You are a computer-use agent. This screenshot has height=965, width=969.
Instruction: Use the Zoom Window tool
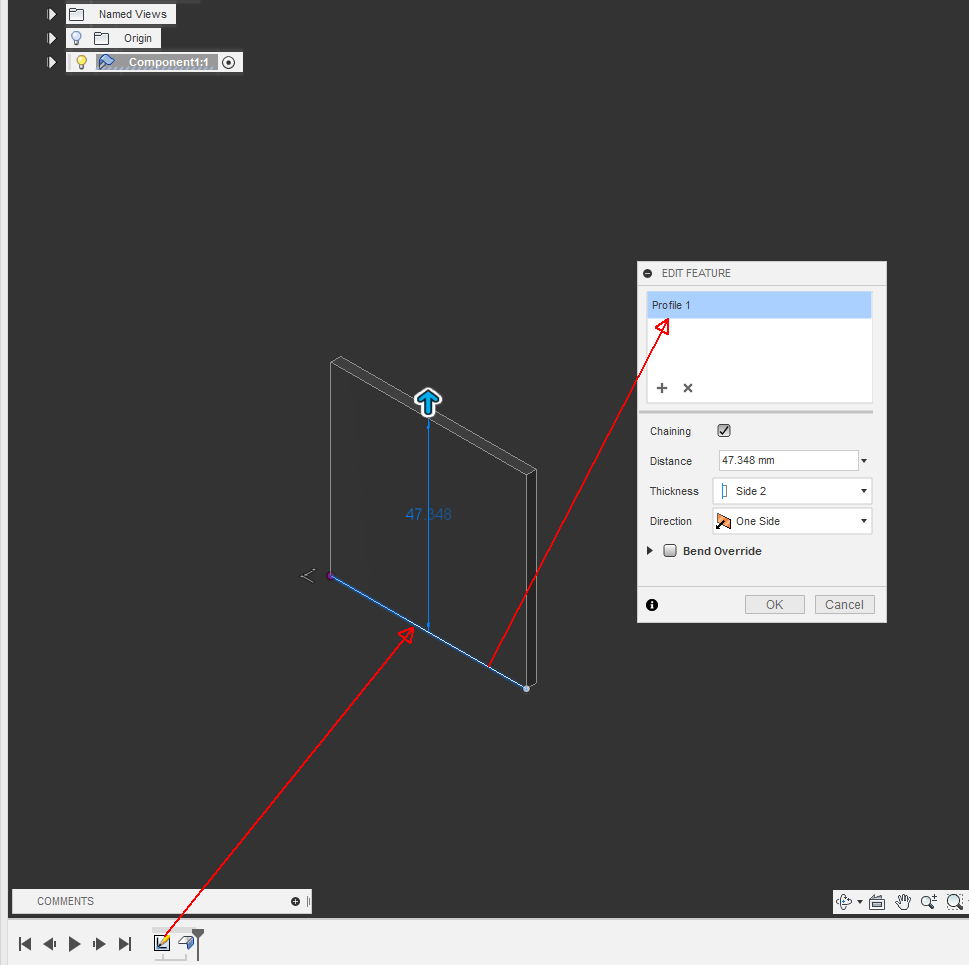pyautogui.click(x=954, y=901)
